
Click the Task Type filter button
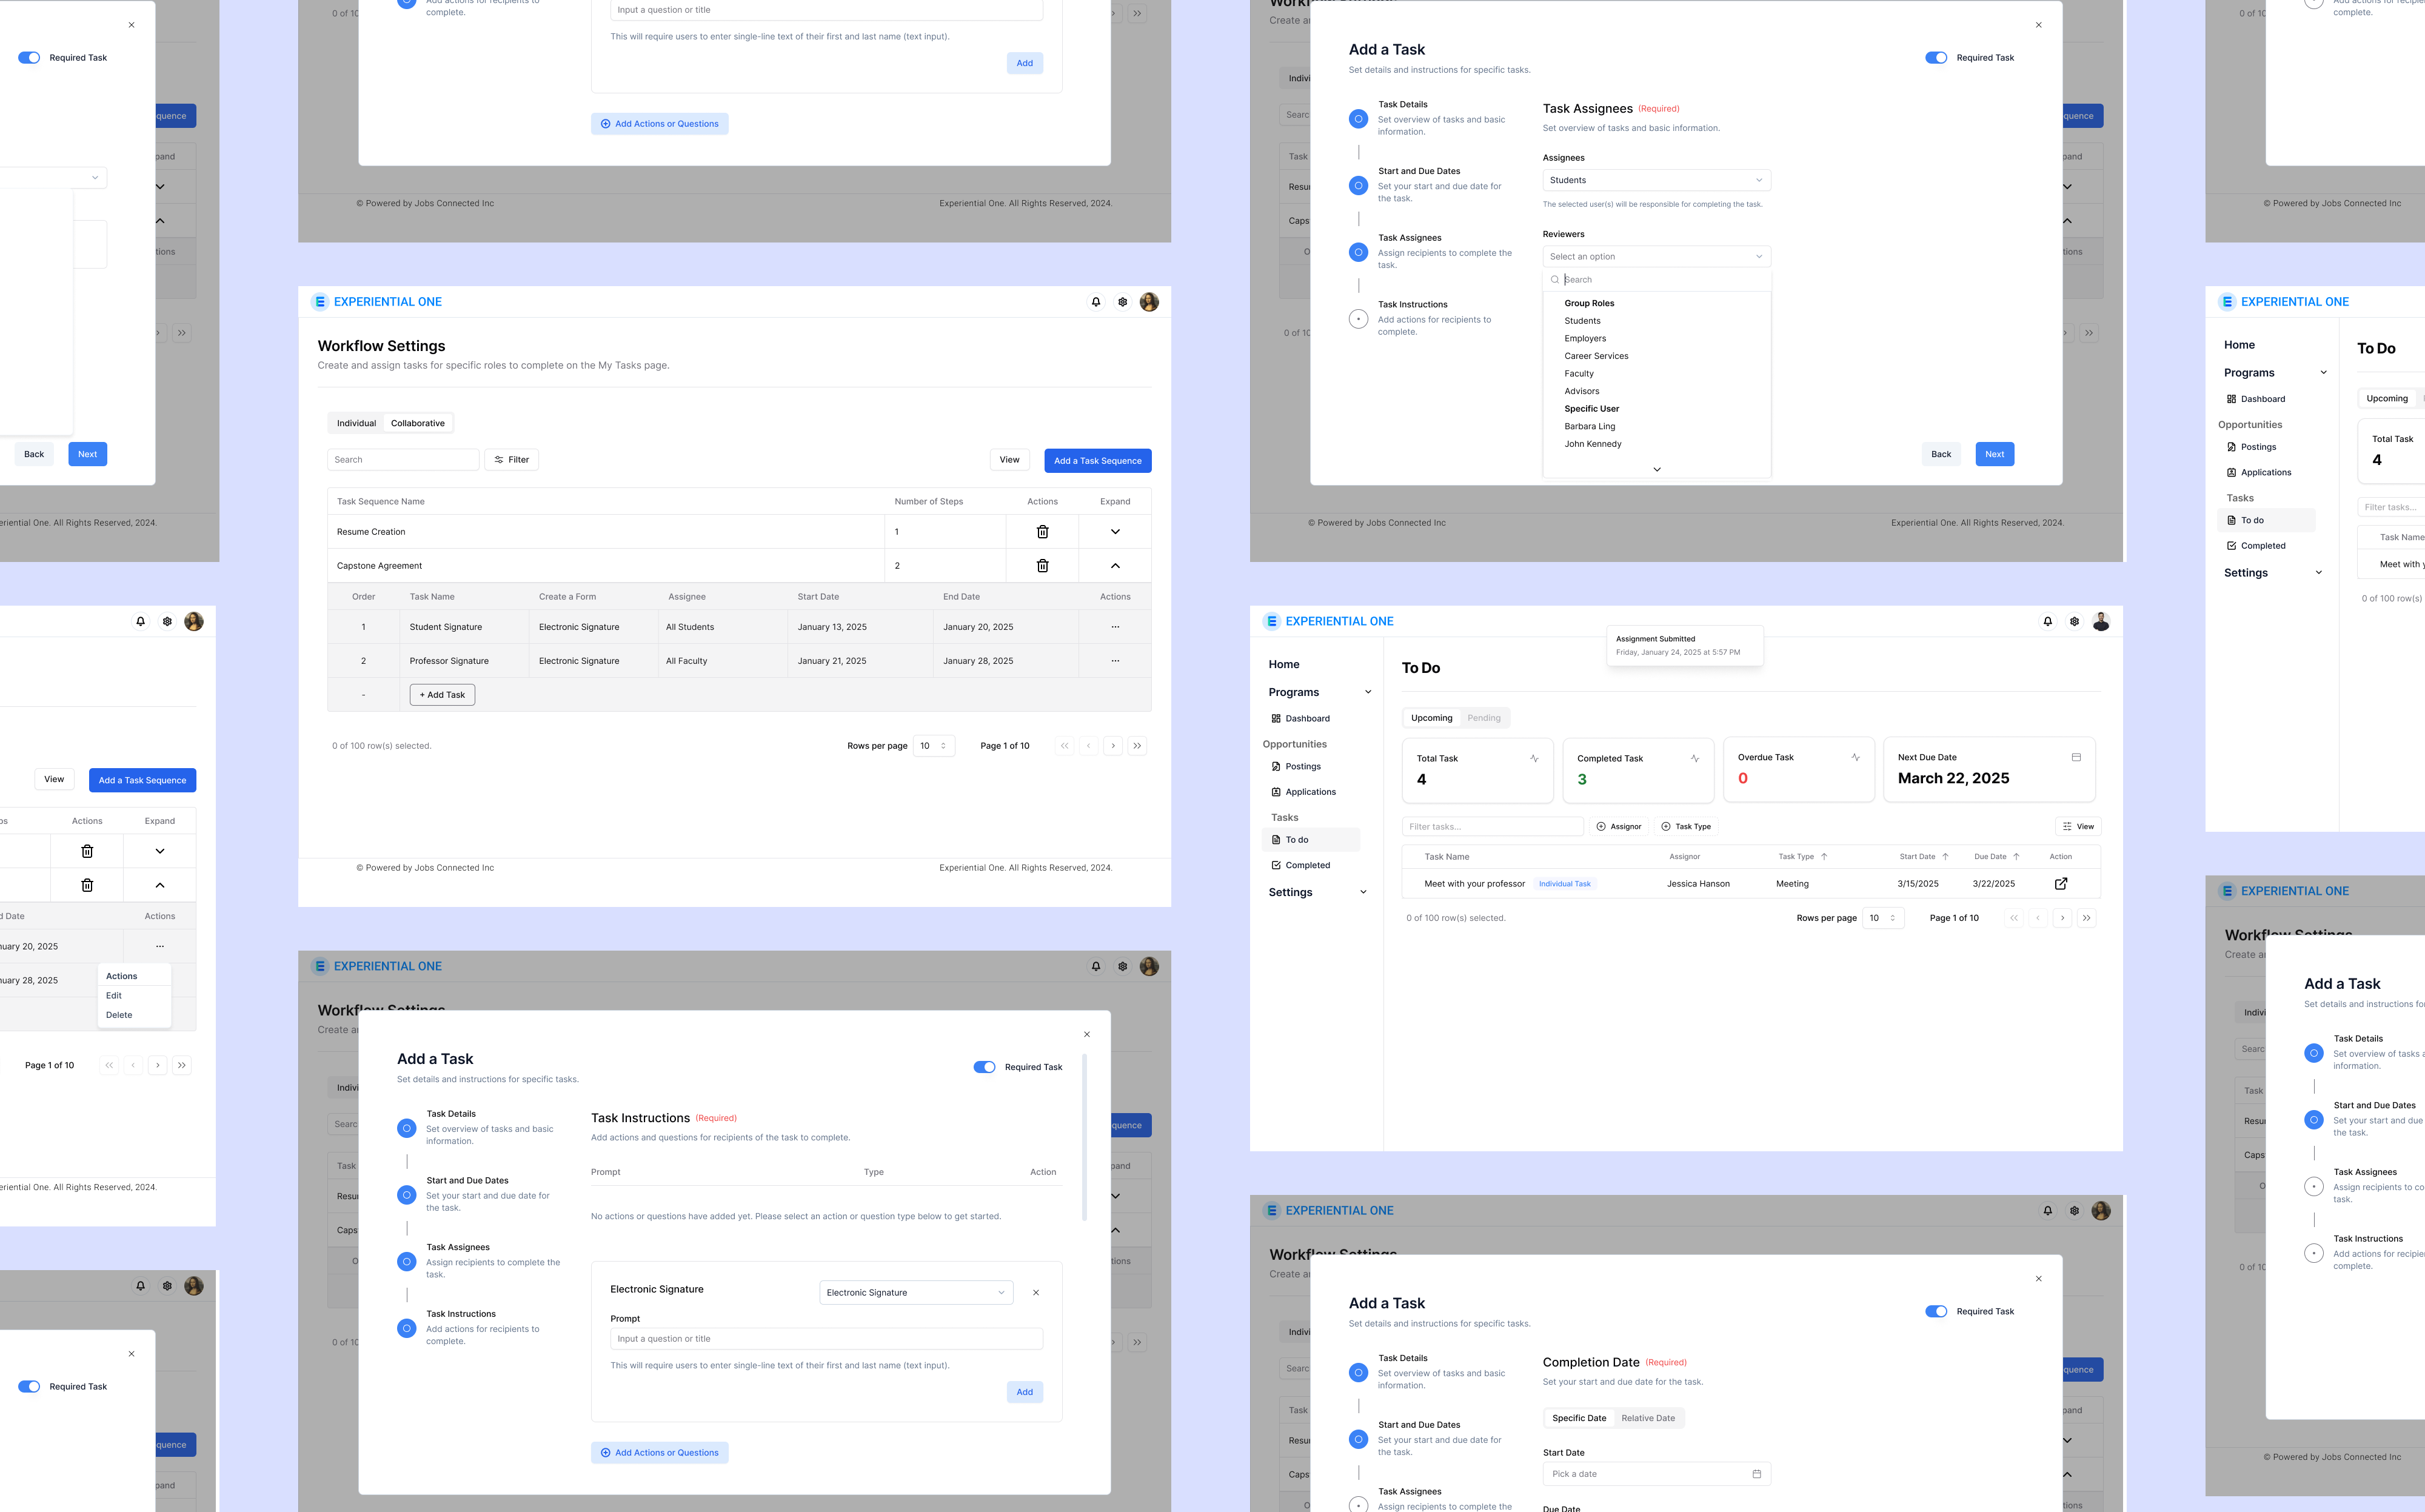1686,826
